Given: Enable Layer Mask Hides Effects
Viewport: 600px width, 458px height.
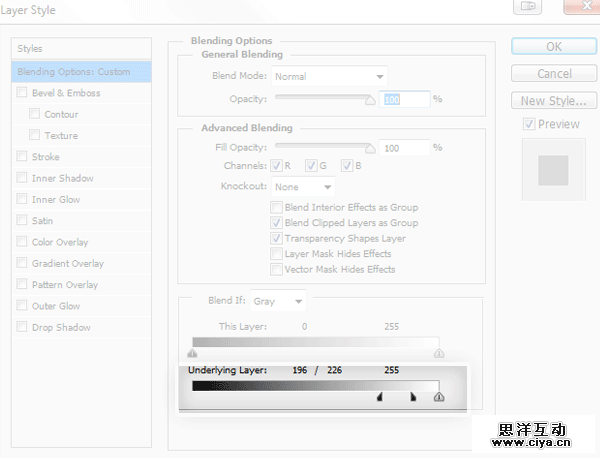Looking at the screenshot, I should pos(276,254).
